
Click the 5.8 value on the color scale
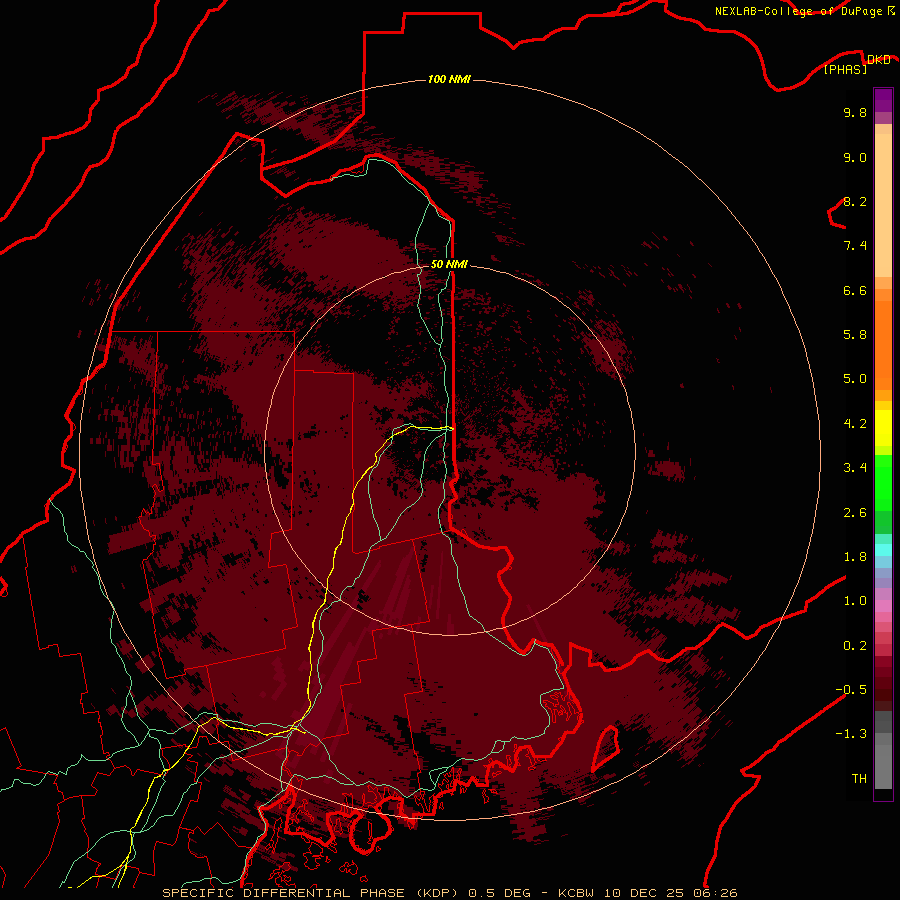[x=855, y=335]
